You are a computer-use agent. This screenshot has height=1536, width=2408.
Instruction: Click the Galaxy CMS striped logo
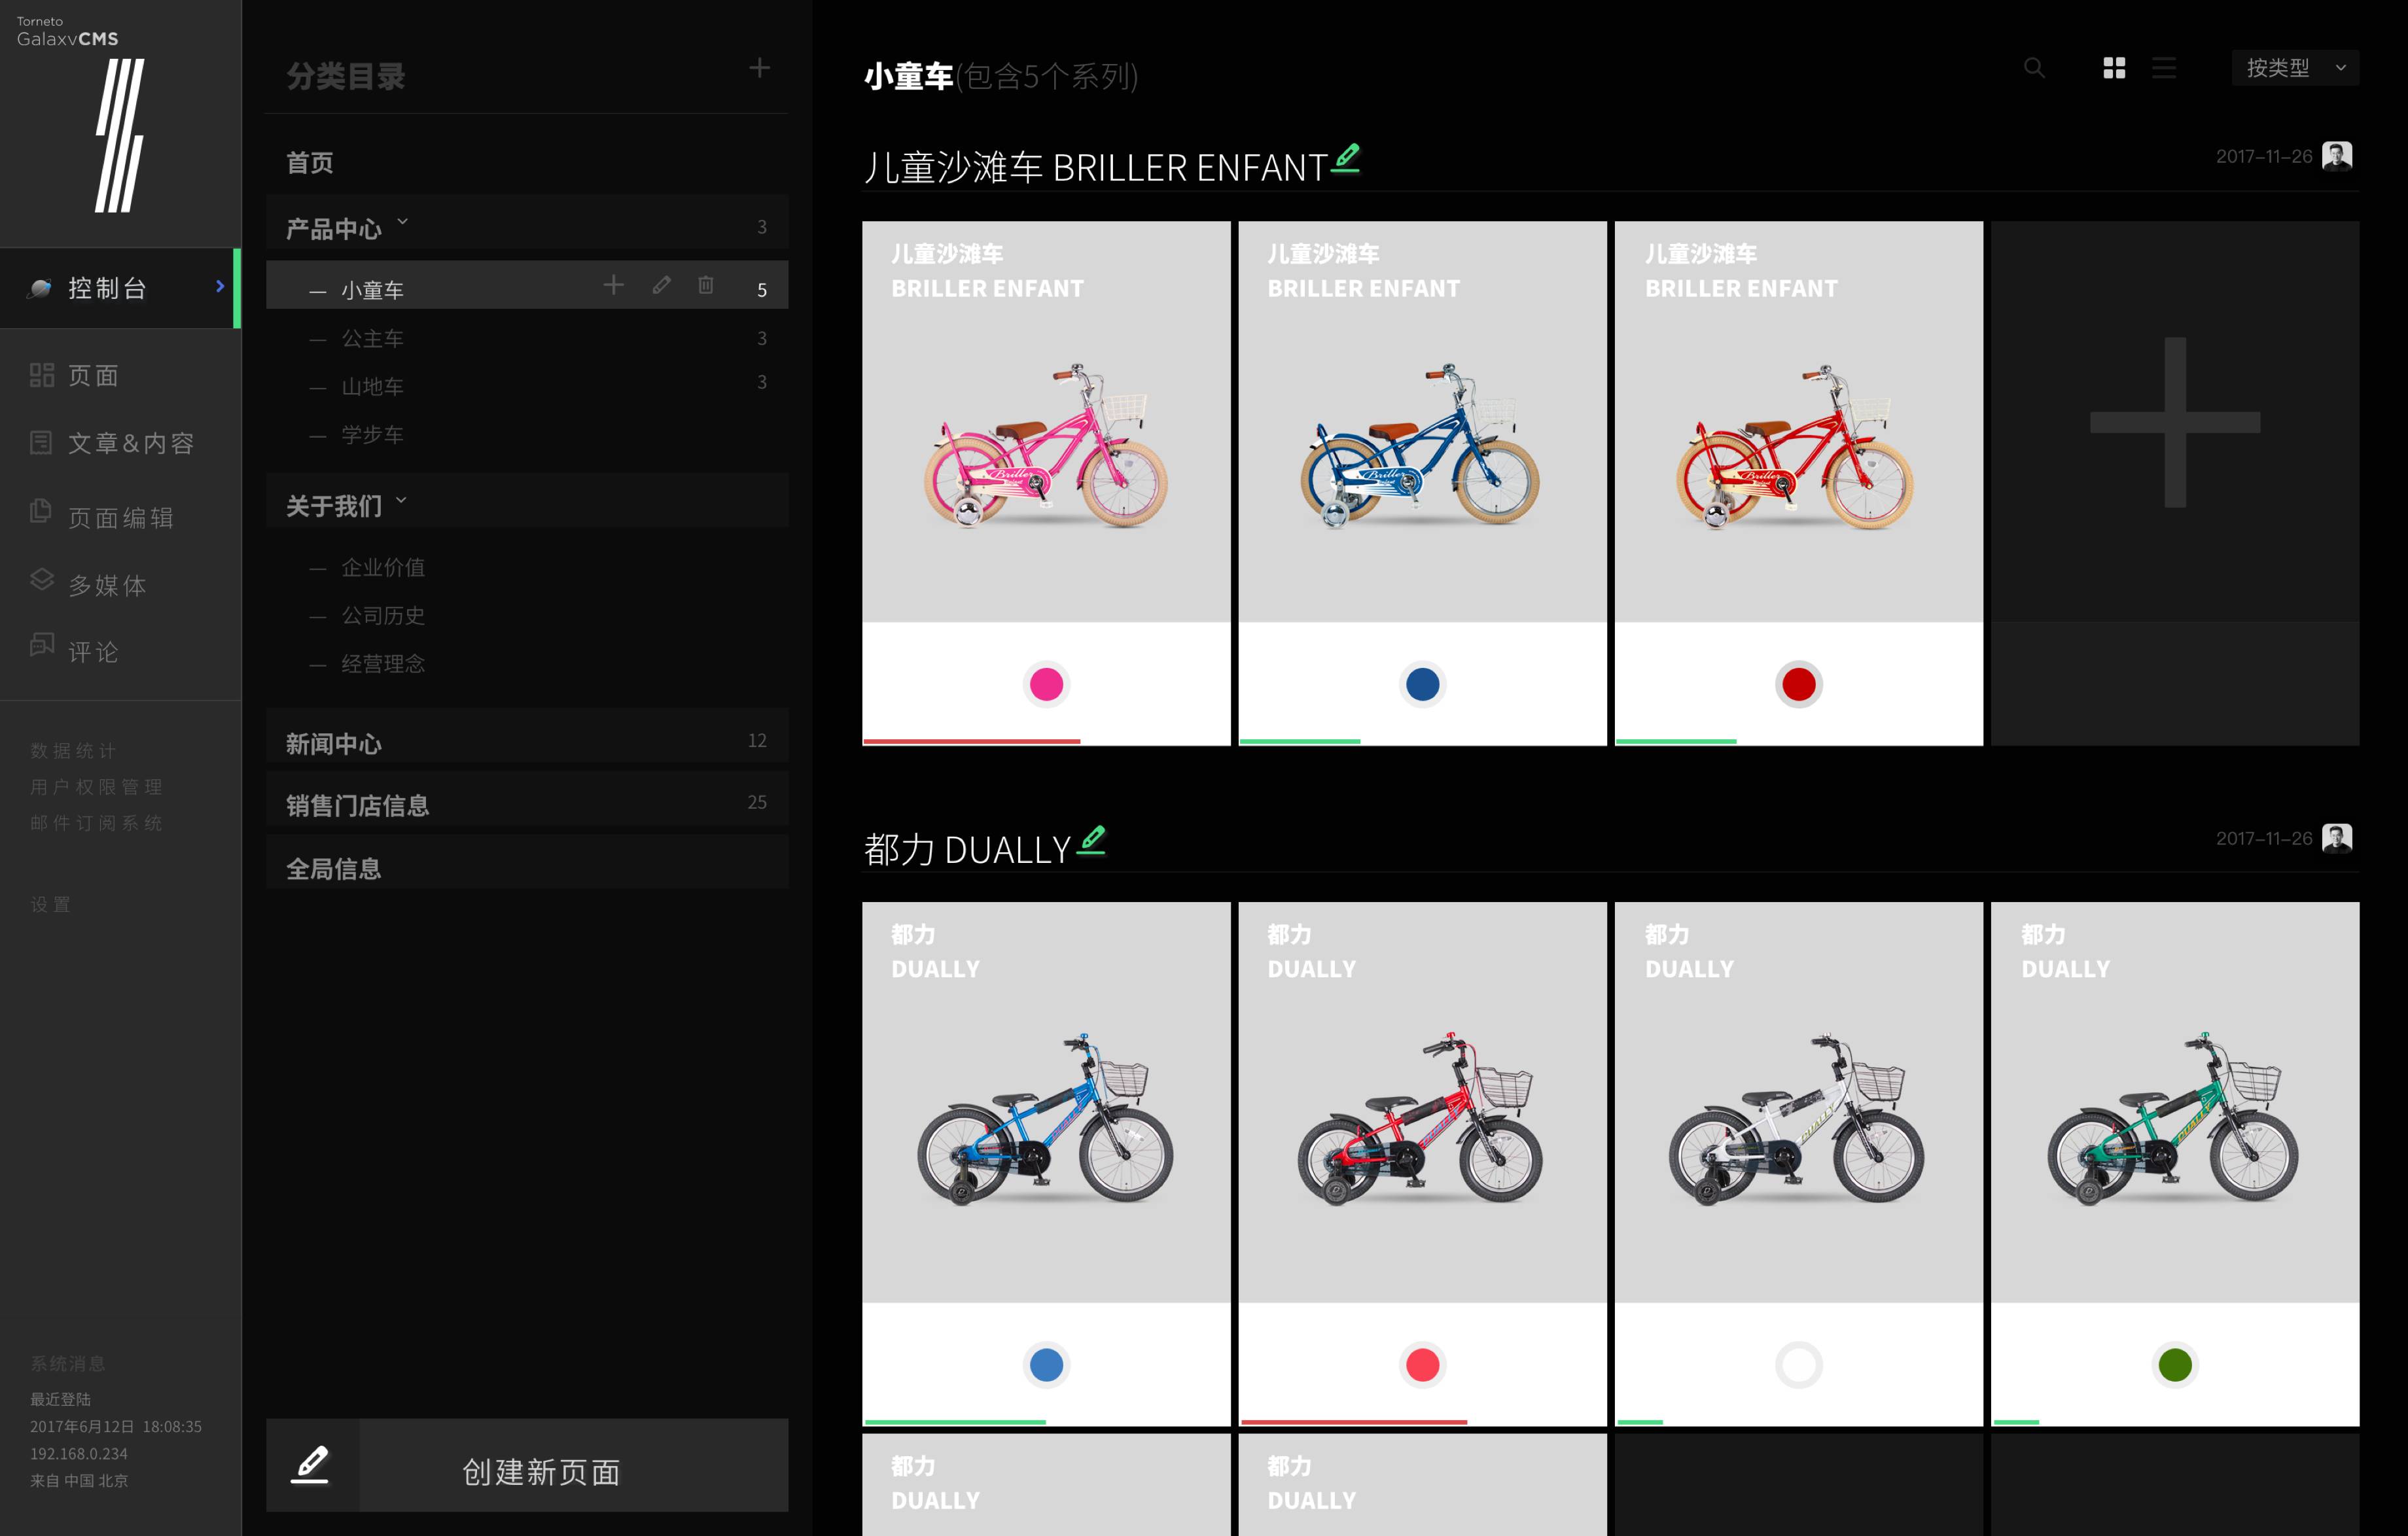point(120,135)
